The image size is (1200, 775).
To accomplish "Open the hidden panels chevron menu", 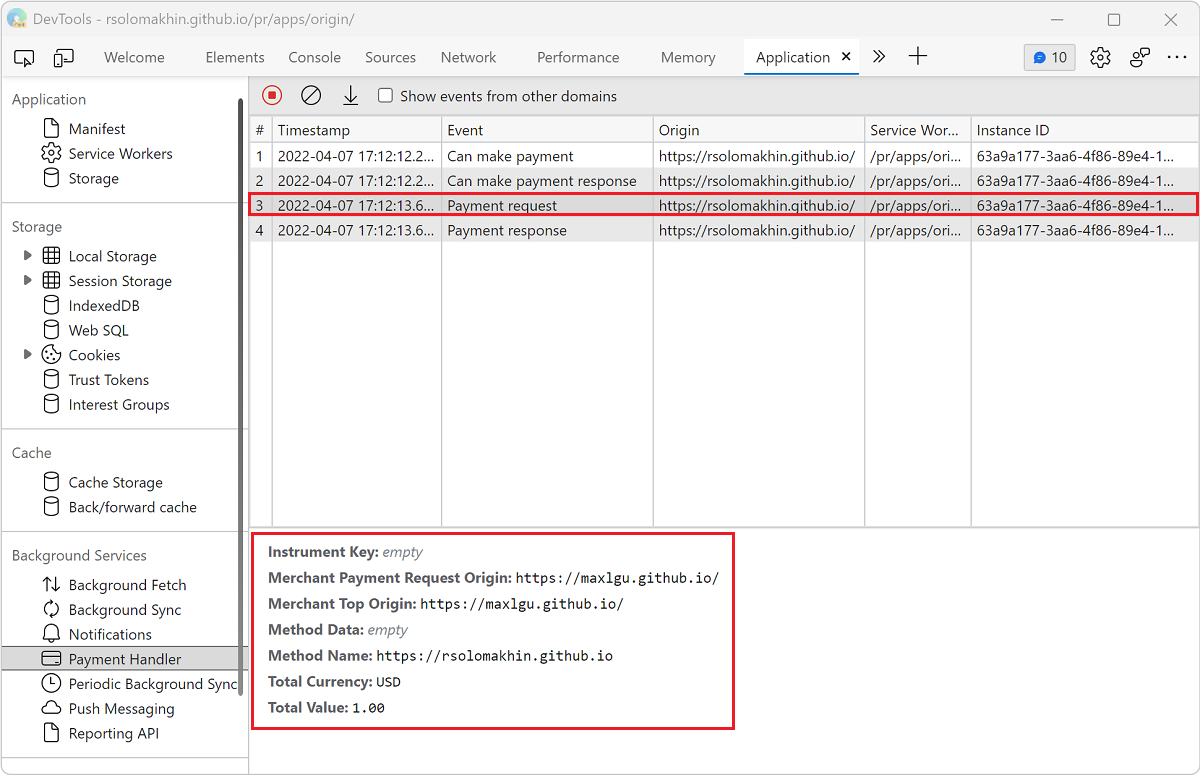I will click(x=878, y=57).
